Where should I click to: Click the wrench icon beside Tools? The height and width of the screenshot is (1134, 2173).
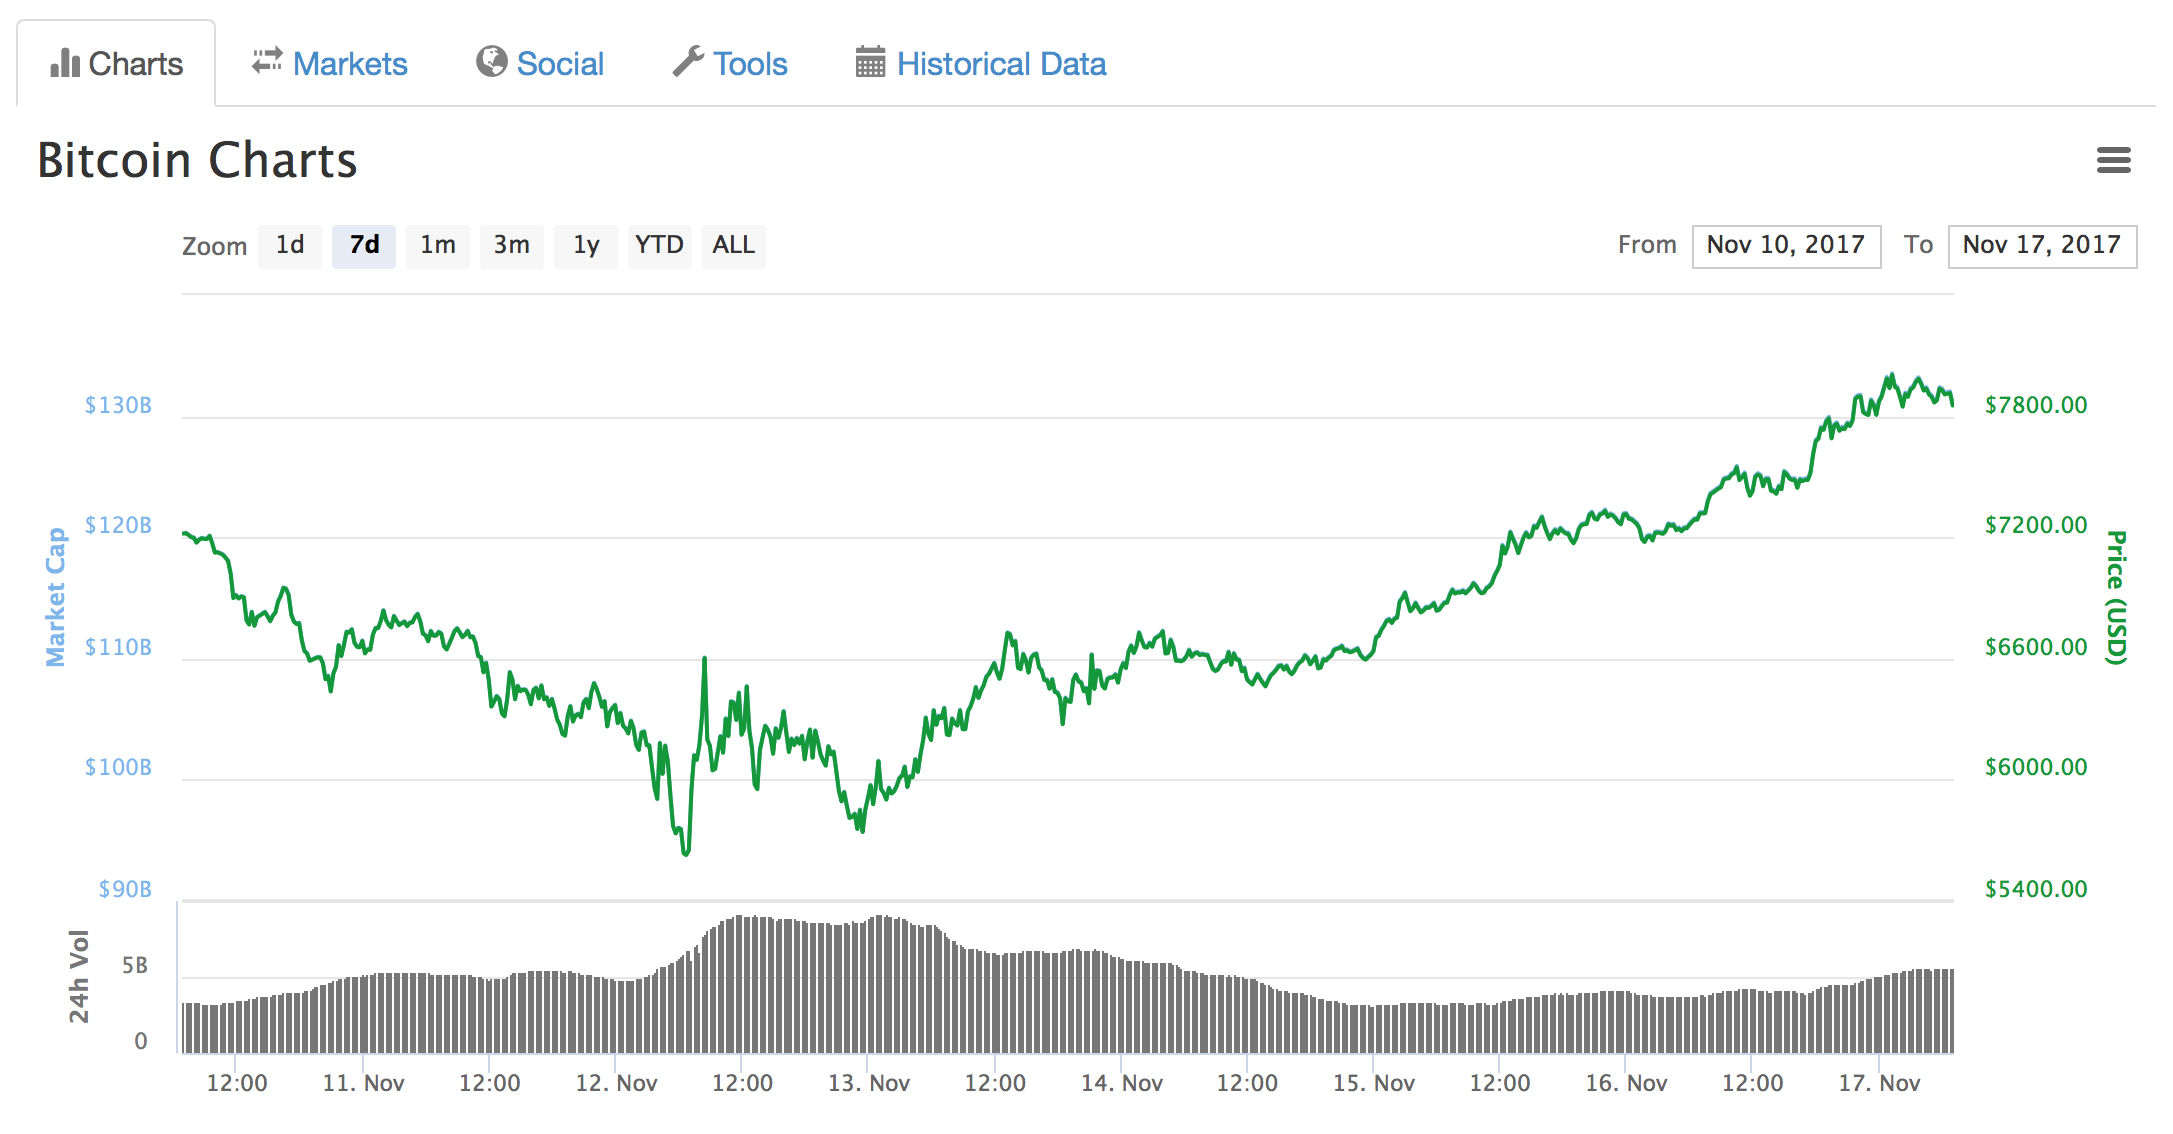(688, 62)
